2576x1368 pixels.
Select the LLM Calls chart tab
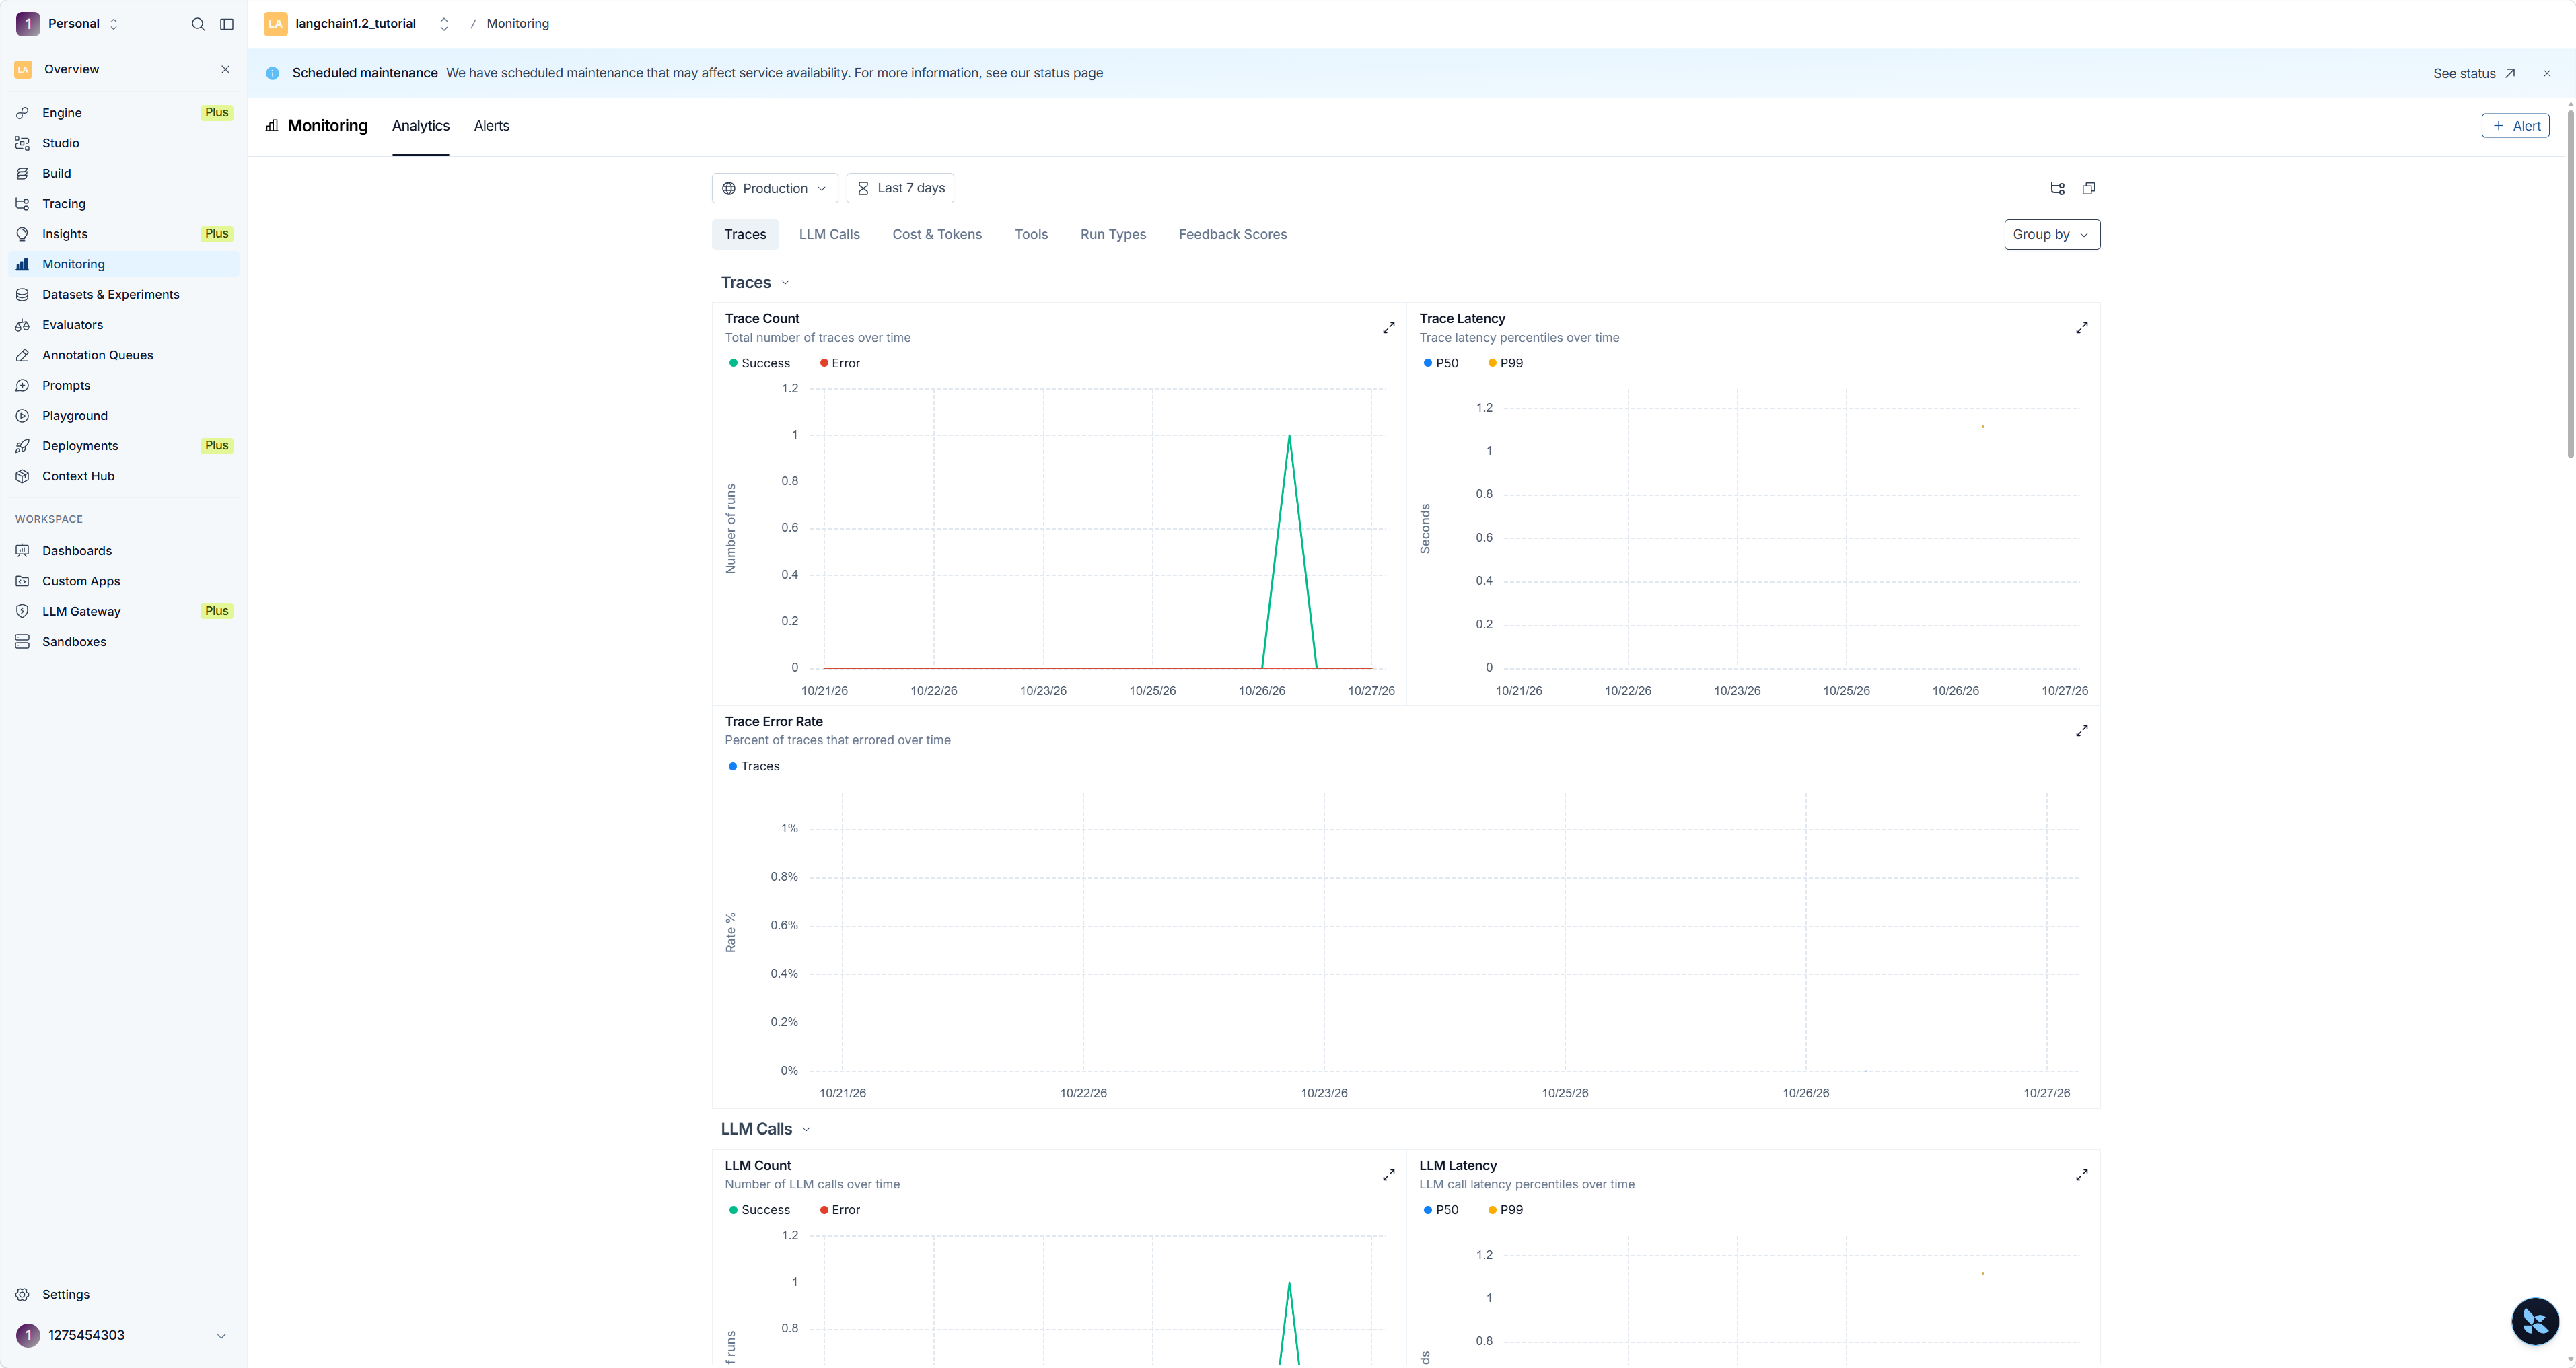pyautogui.click(x=829, y=234)
